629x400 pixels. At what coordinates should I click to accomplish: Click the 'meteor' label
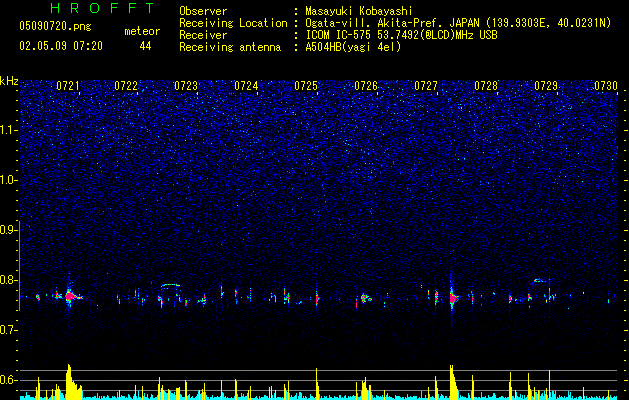(x=142, y=31)
